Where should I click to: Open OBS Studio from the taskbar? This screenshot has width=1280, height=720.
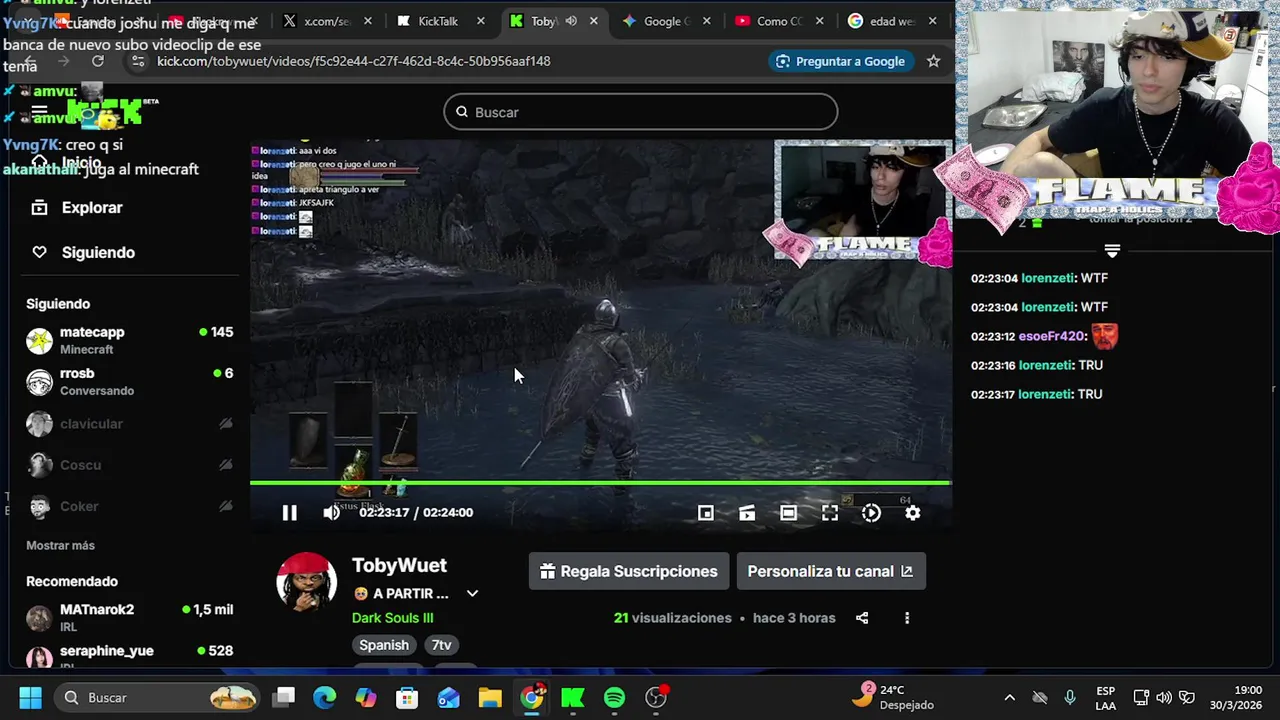pos(656,697)
